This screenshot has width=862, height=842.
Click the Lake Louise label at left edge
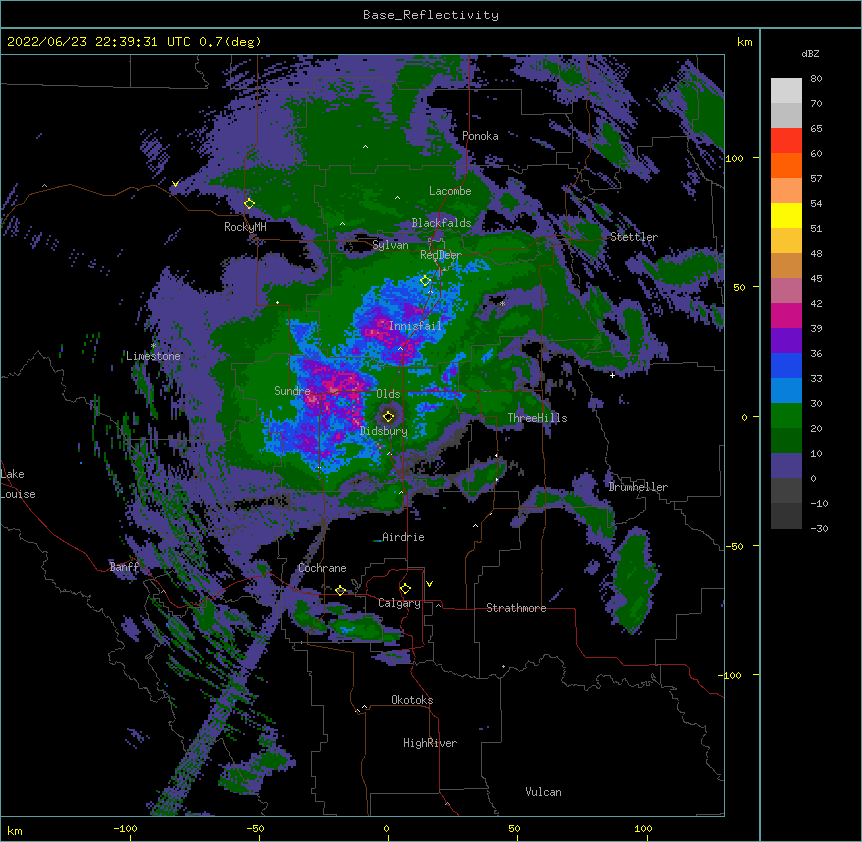(x=16, y=484)
